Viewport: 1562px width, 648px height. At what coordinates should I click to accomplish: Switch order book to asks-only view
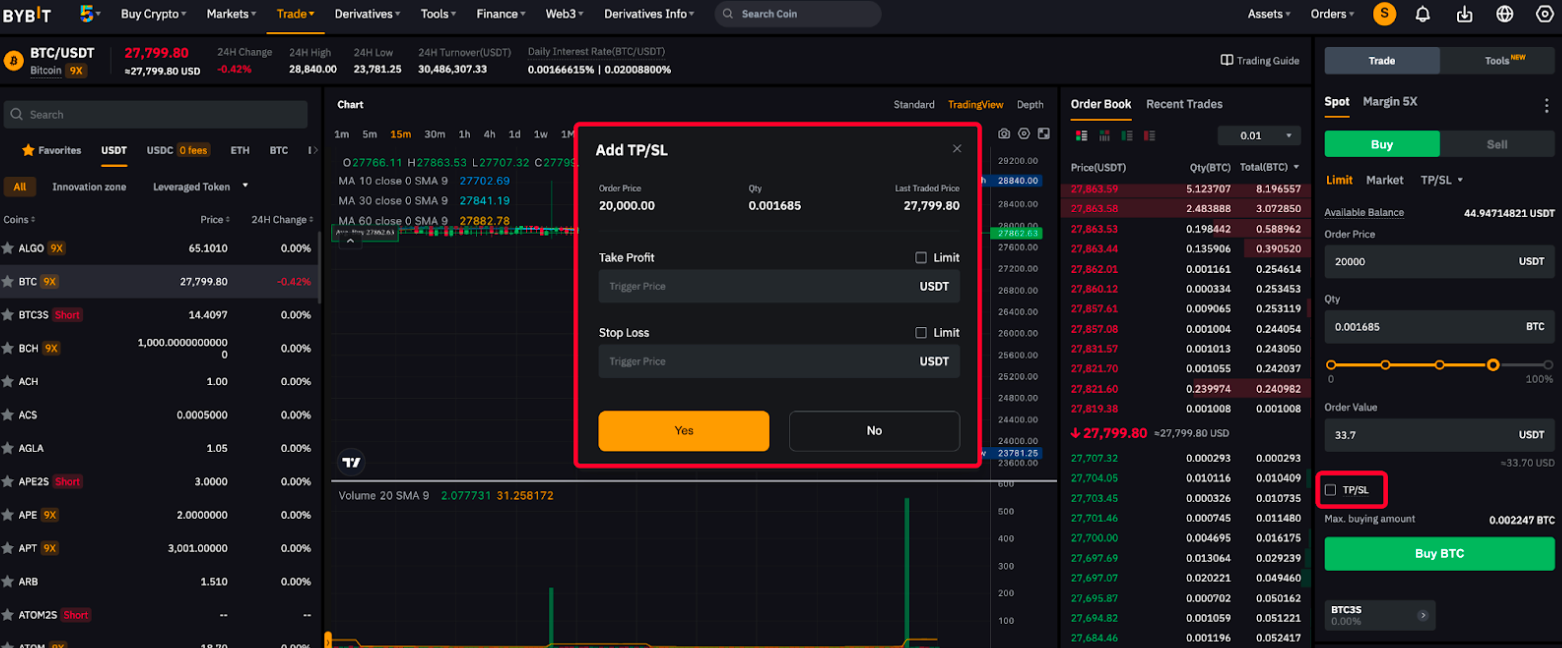pos(1148,134)
